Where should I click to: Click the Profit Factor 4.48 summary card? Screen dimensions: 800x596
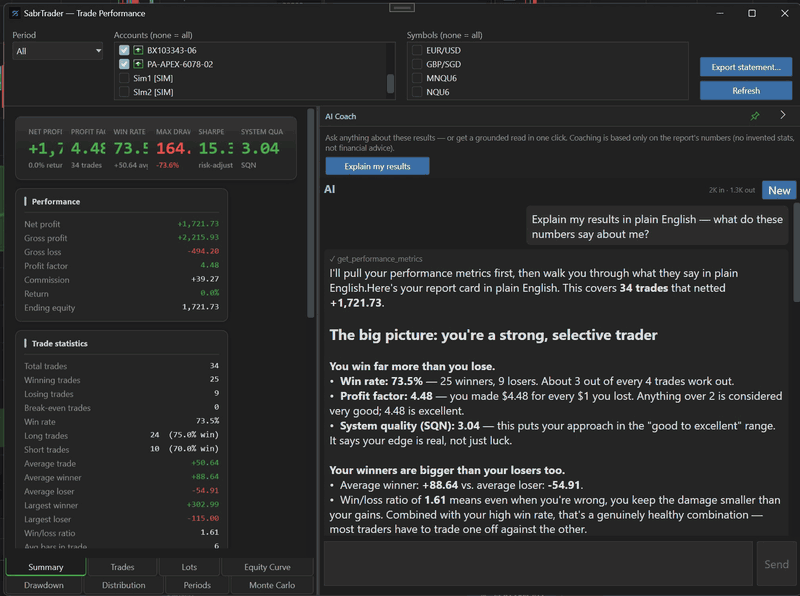[88, 148]
